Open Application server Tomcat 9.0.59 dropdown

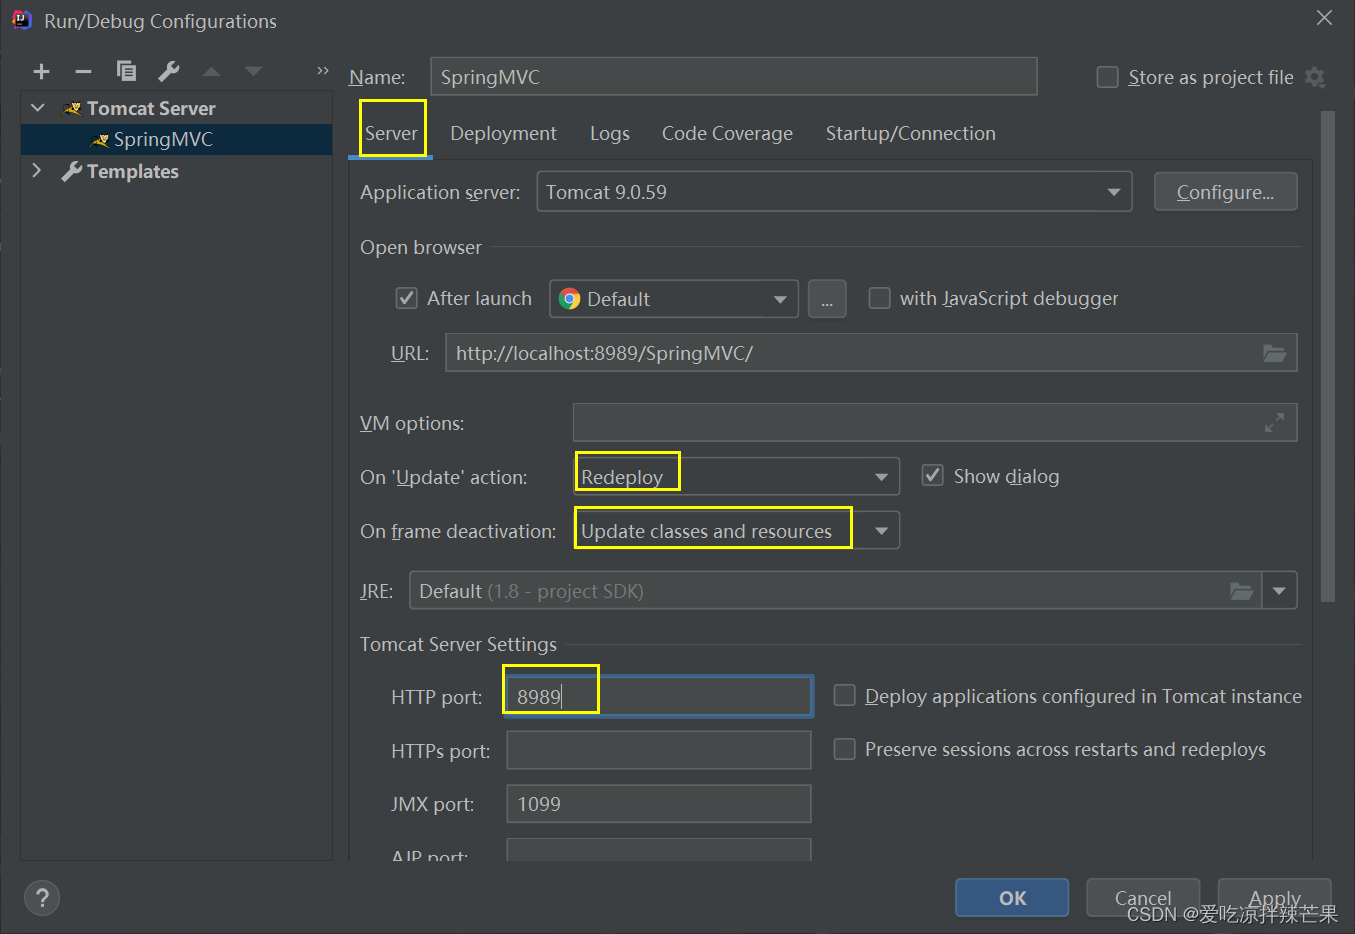tap(834, 192)
